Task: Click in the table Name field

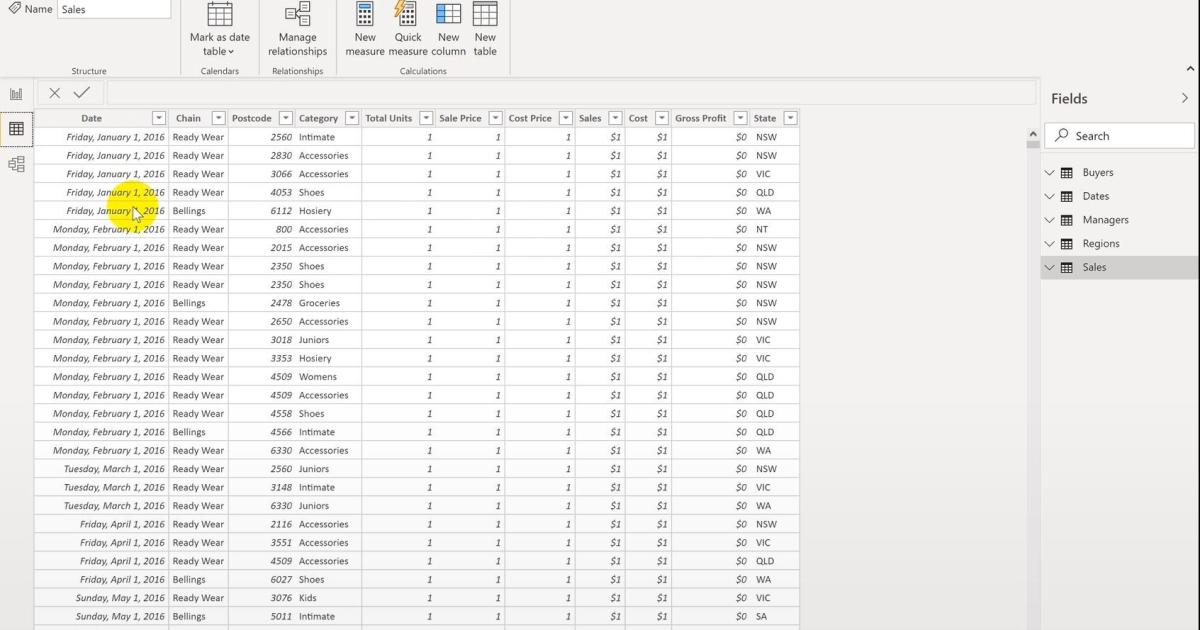Action: point(113,9)
